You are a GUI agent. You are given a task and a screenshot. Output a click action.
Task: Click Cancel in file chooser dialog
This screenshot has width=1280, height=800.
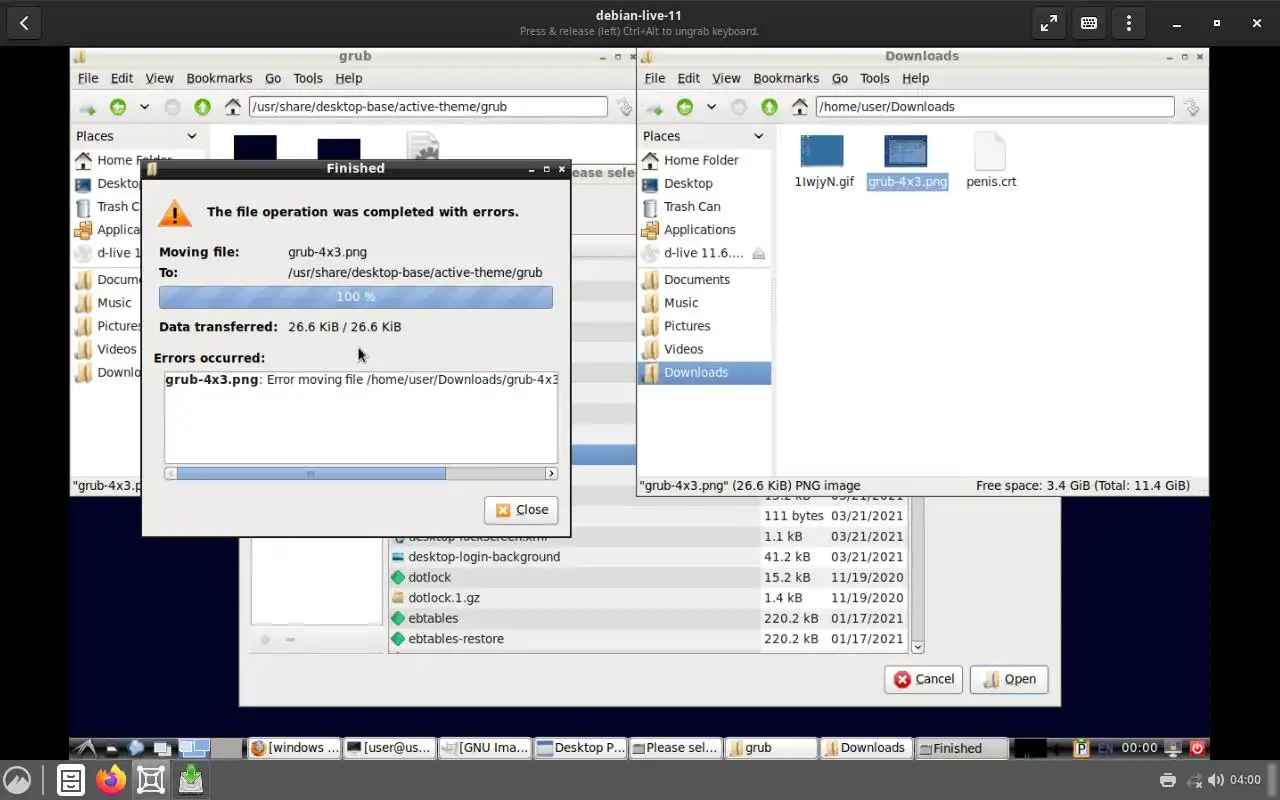[x=923, y=679]
